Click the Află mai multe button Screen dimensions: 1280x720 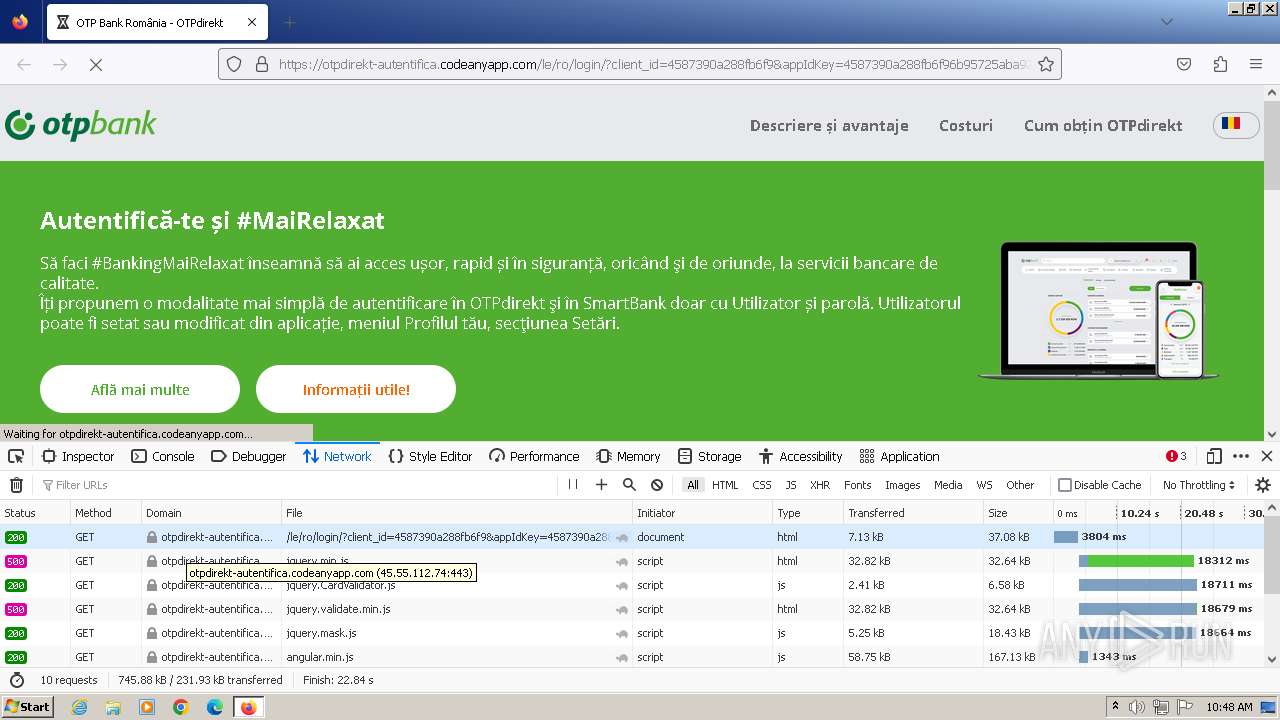point(140,389)
